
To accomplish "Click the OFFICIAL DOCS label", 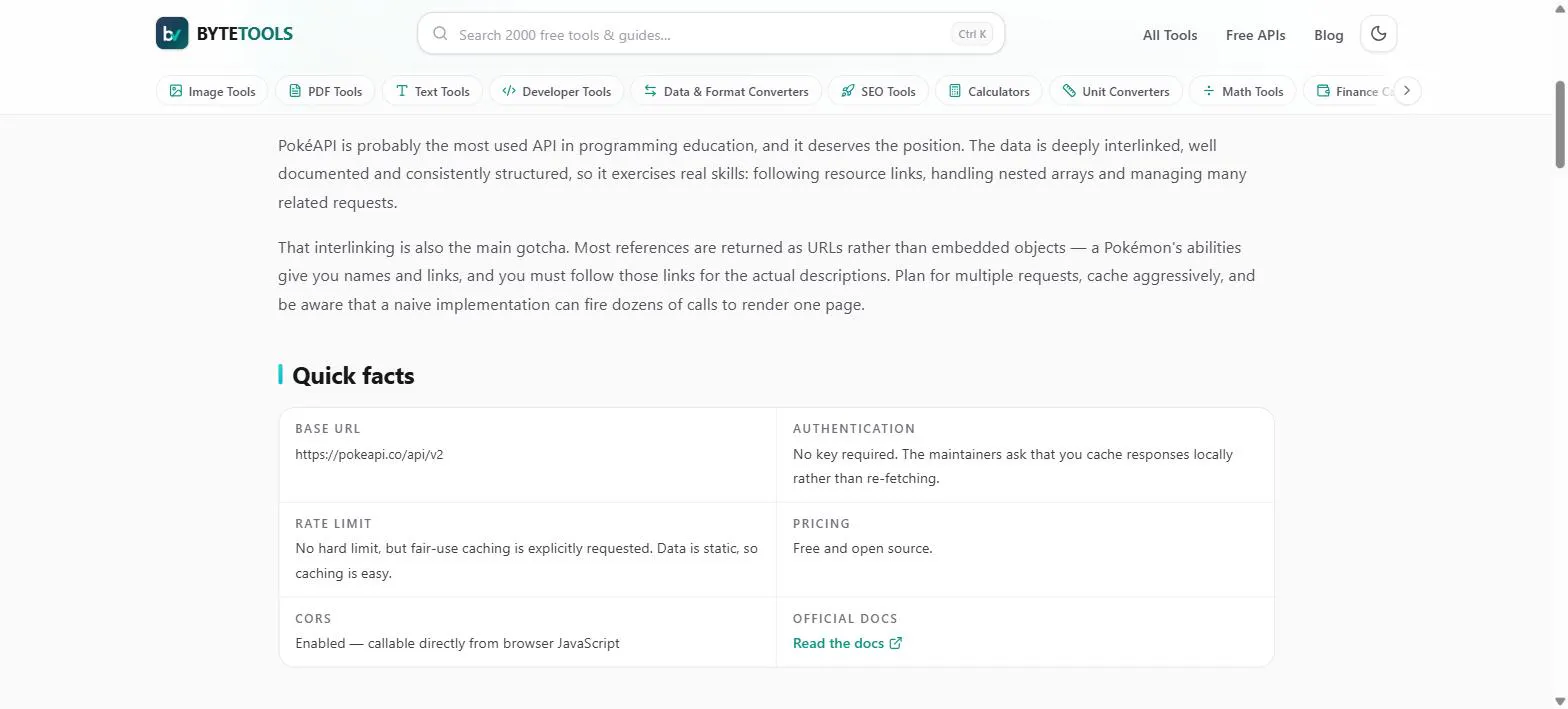I will (x=845, y=618).
